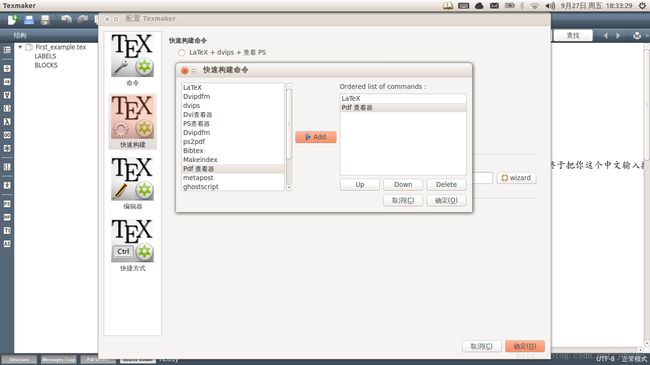Select metapost in available commands list
The height and width of the screenshot is (365, 650).
233,178
